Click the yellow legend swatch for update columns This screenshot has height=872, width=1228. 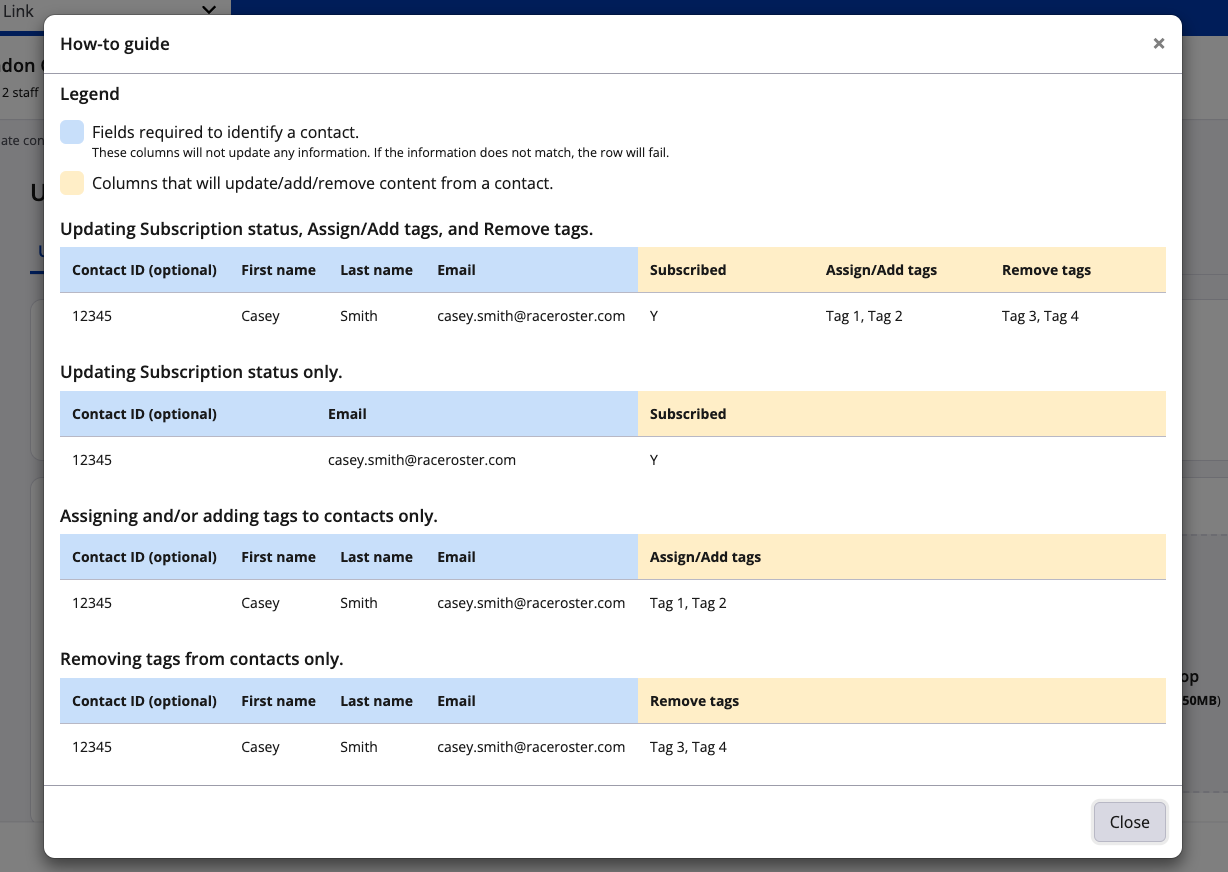72,183
